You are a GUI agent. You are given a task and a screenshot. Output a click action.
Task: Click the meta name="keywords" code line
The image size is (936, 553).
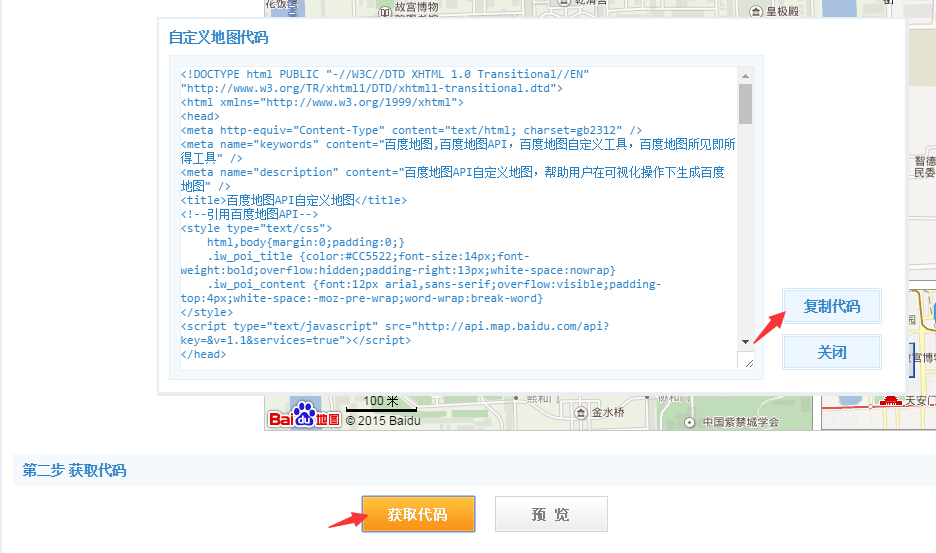(x=458, y=144)
